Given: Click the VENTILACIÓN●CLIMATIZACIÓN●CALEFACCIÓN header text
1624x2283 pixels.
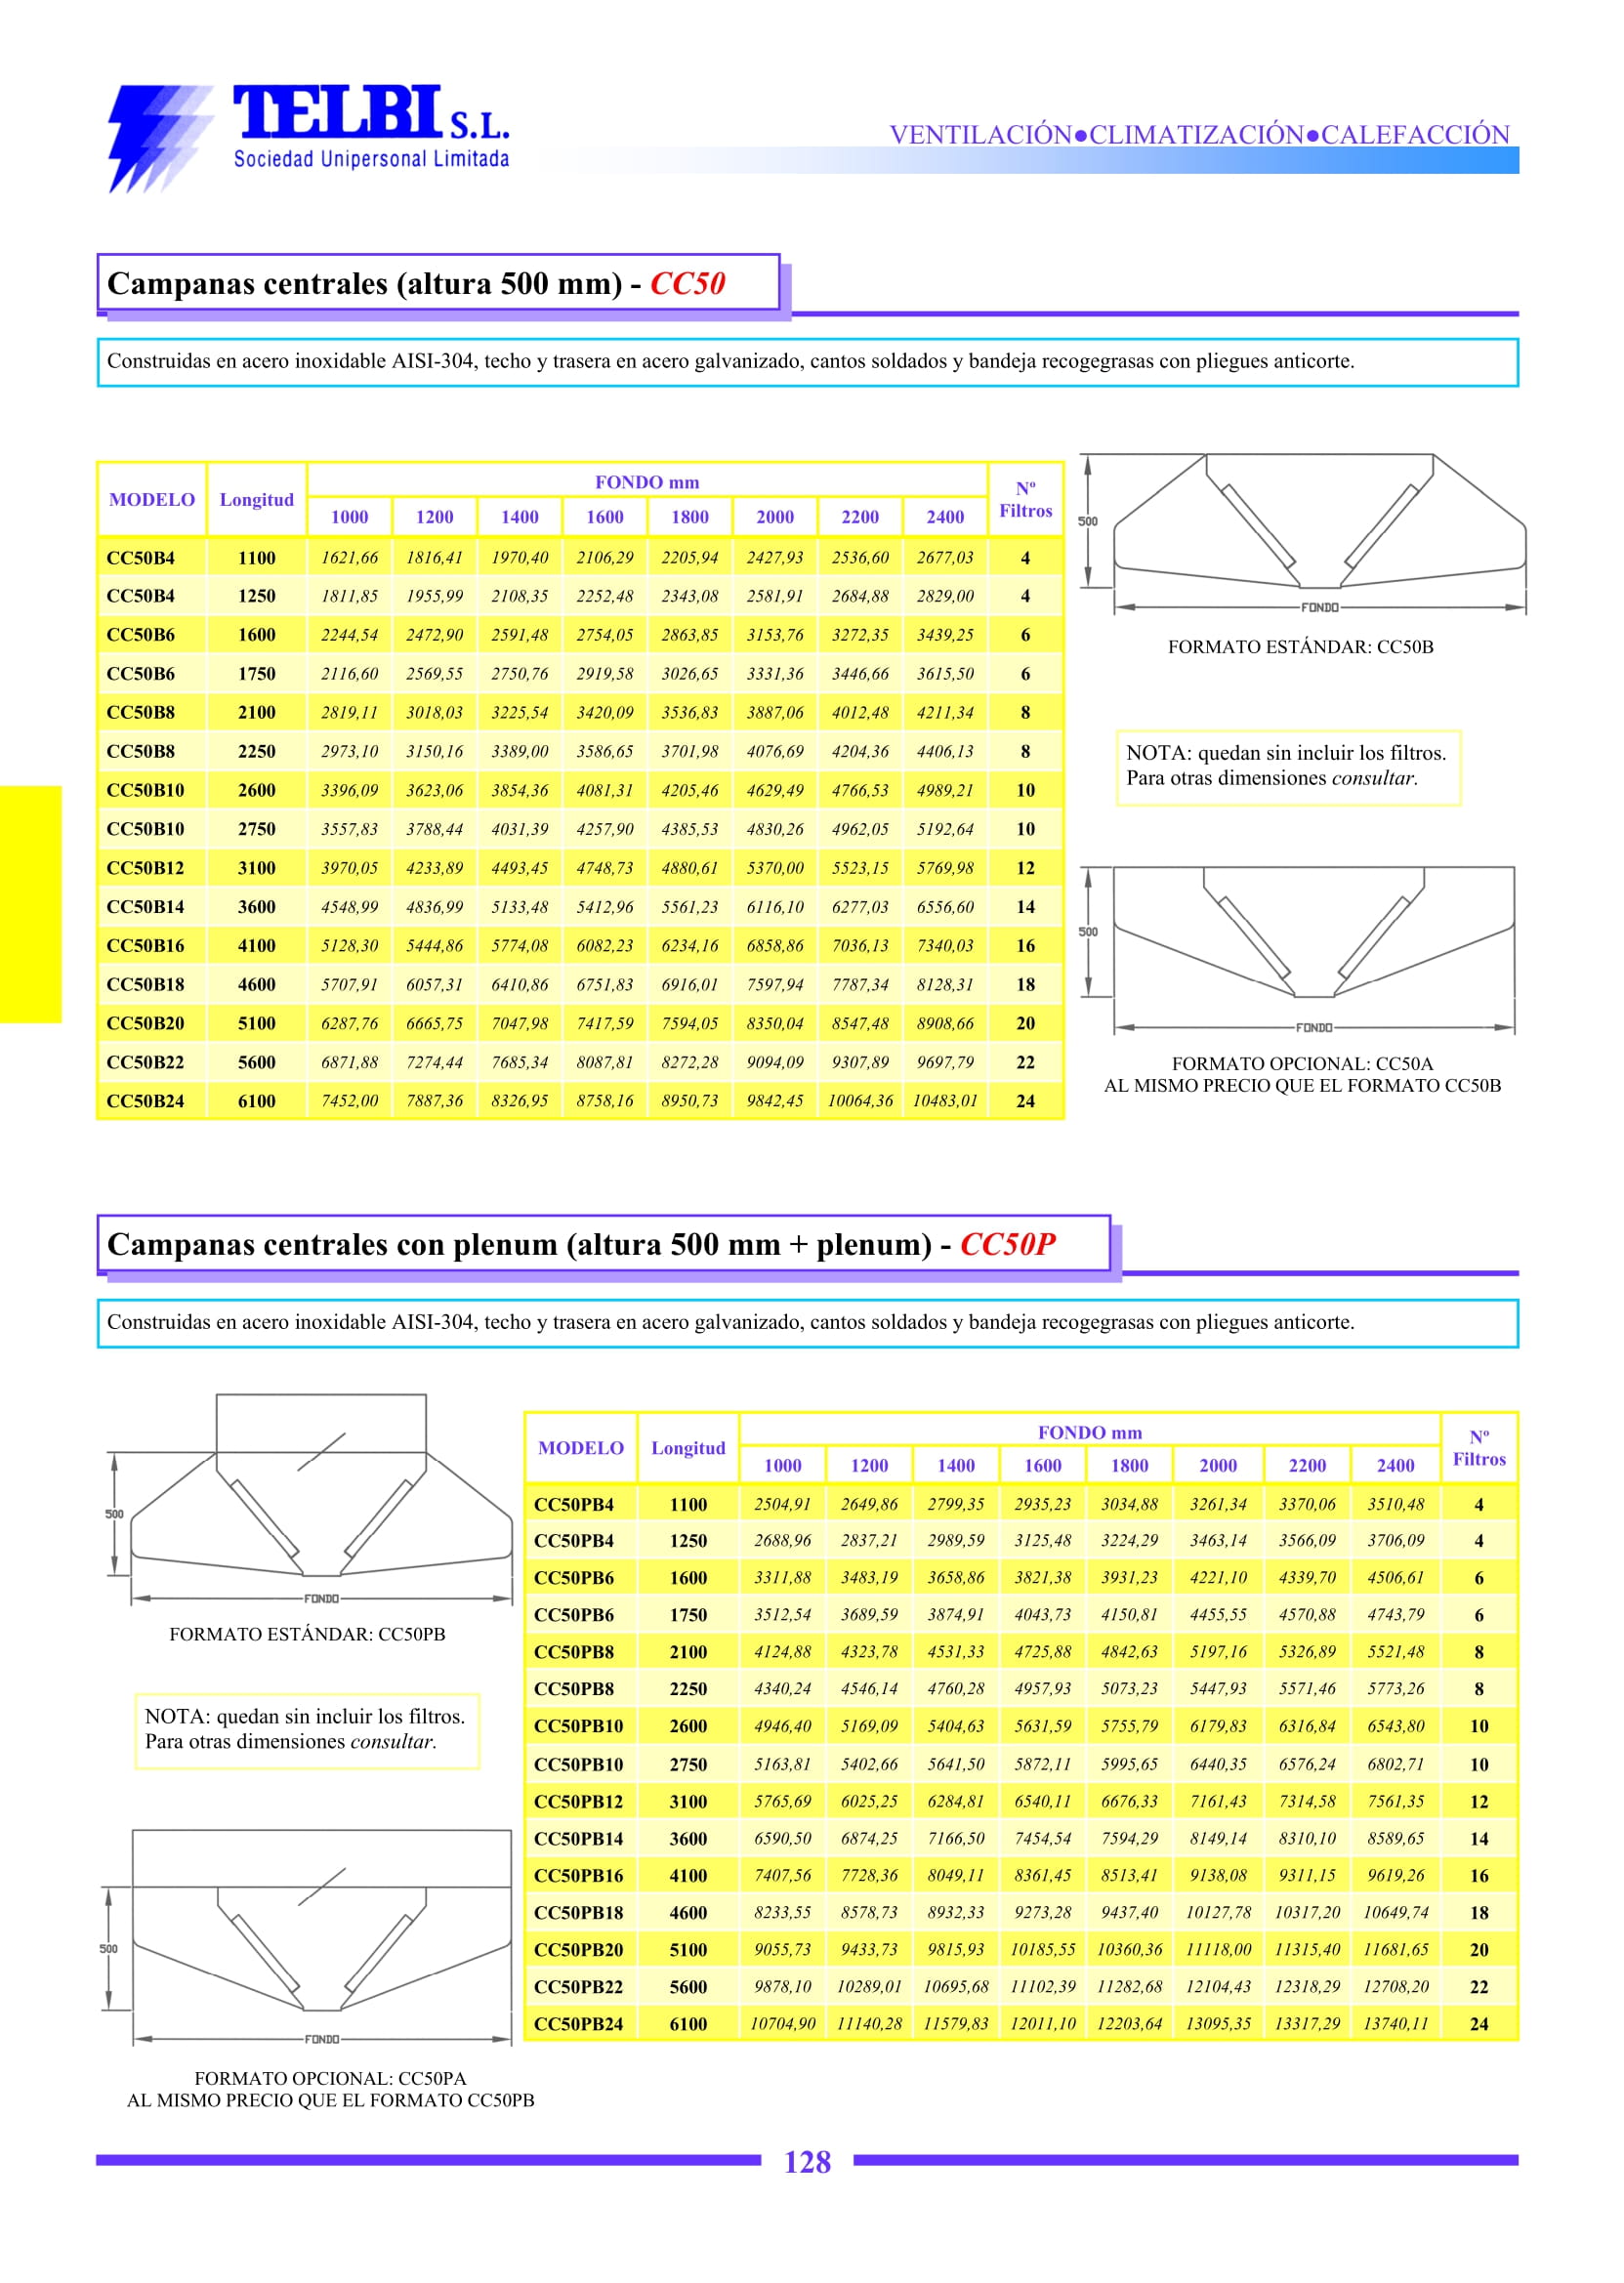Looking at the screenshot, I should tap(1198, 135).
